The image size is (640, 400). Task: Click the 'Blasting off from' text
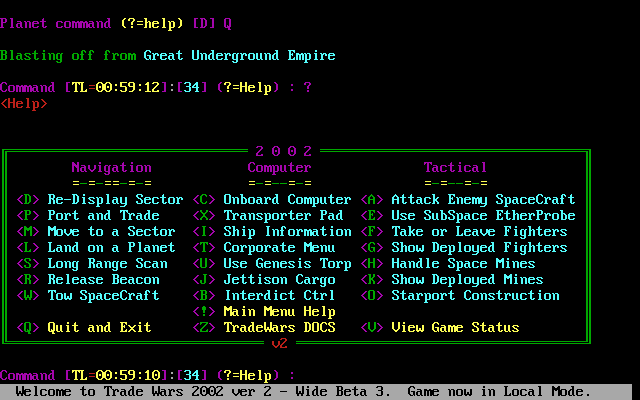pos(68,56)
